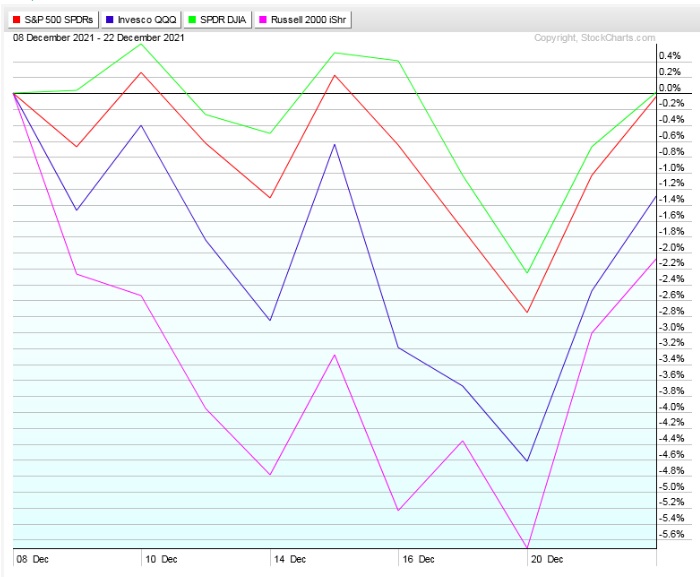700x577 pixels.
Task: Click the blue Invesco QQQ color swatch
Action: click(109, 20)
